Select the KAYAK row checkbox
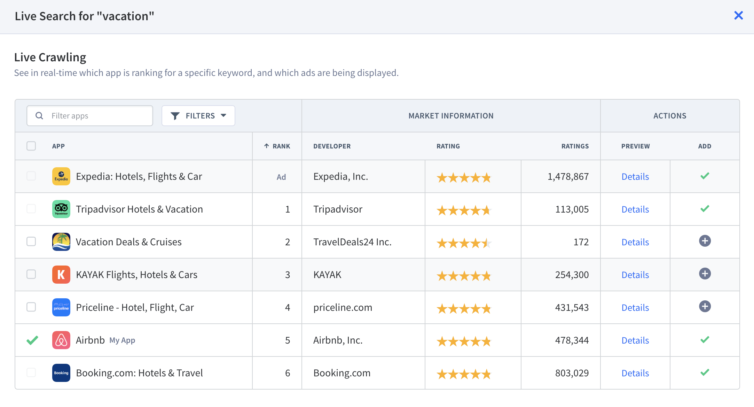The image size is (754, 407). point(31,274)
